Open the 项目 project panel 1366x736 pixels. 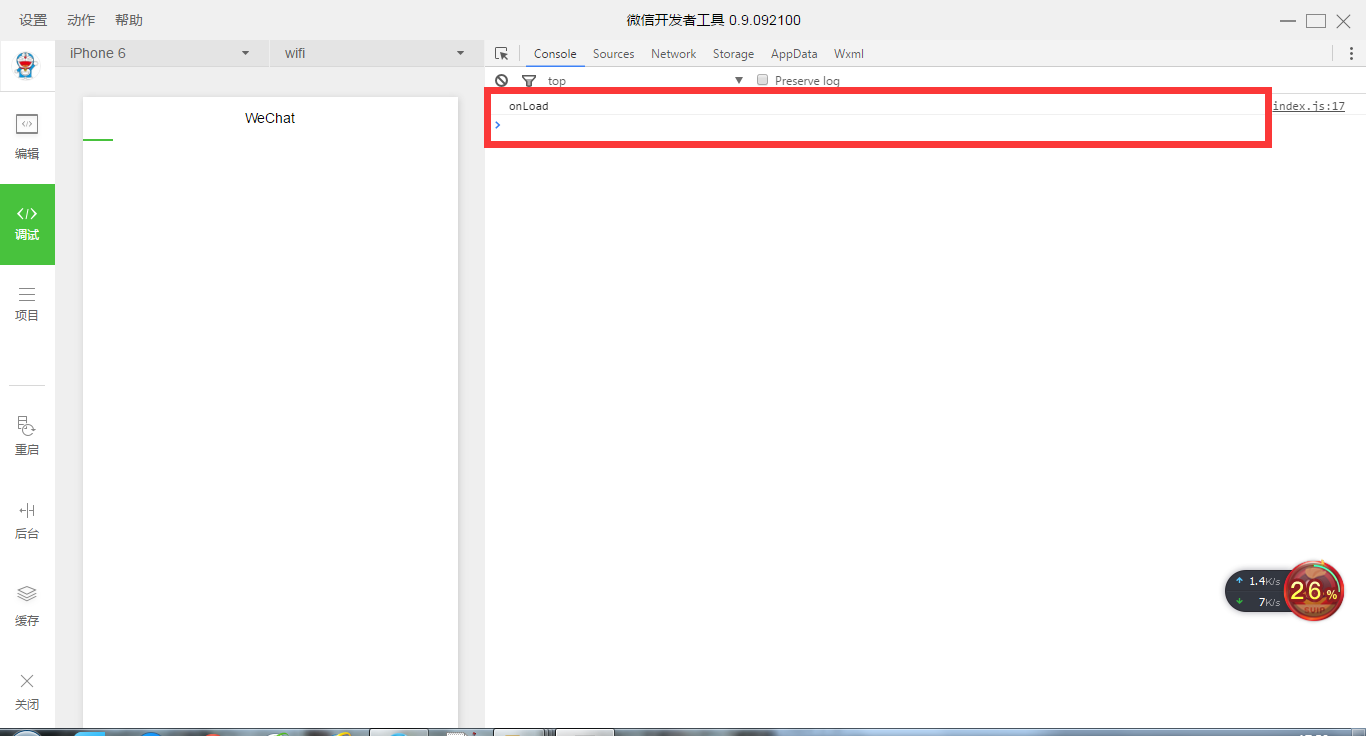pos(27,304)
